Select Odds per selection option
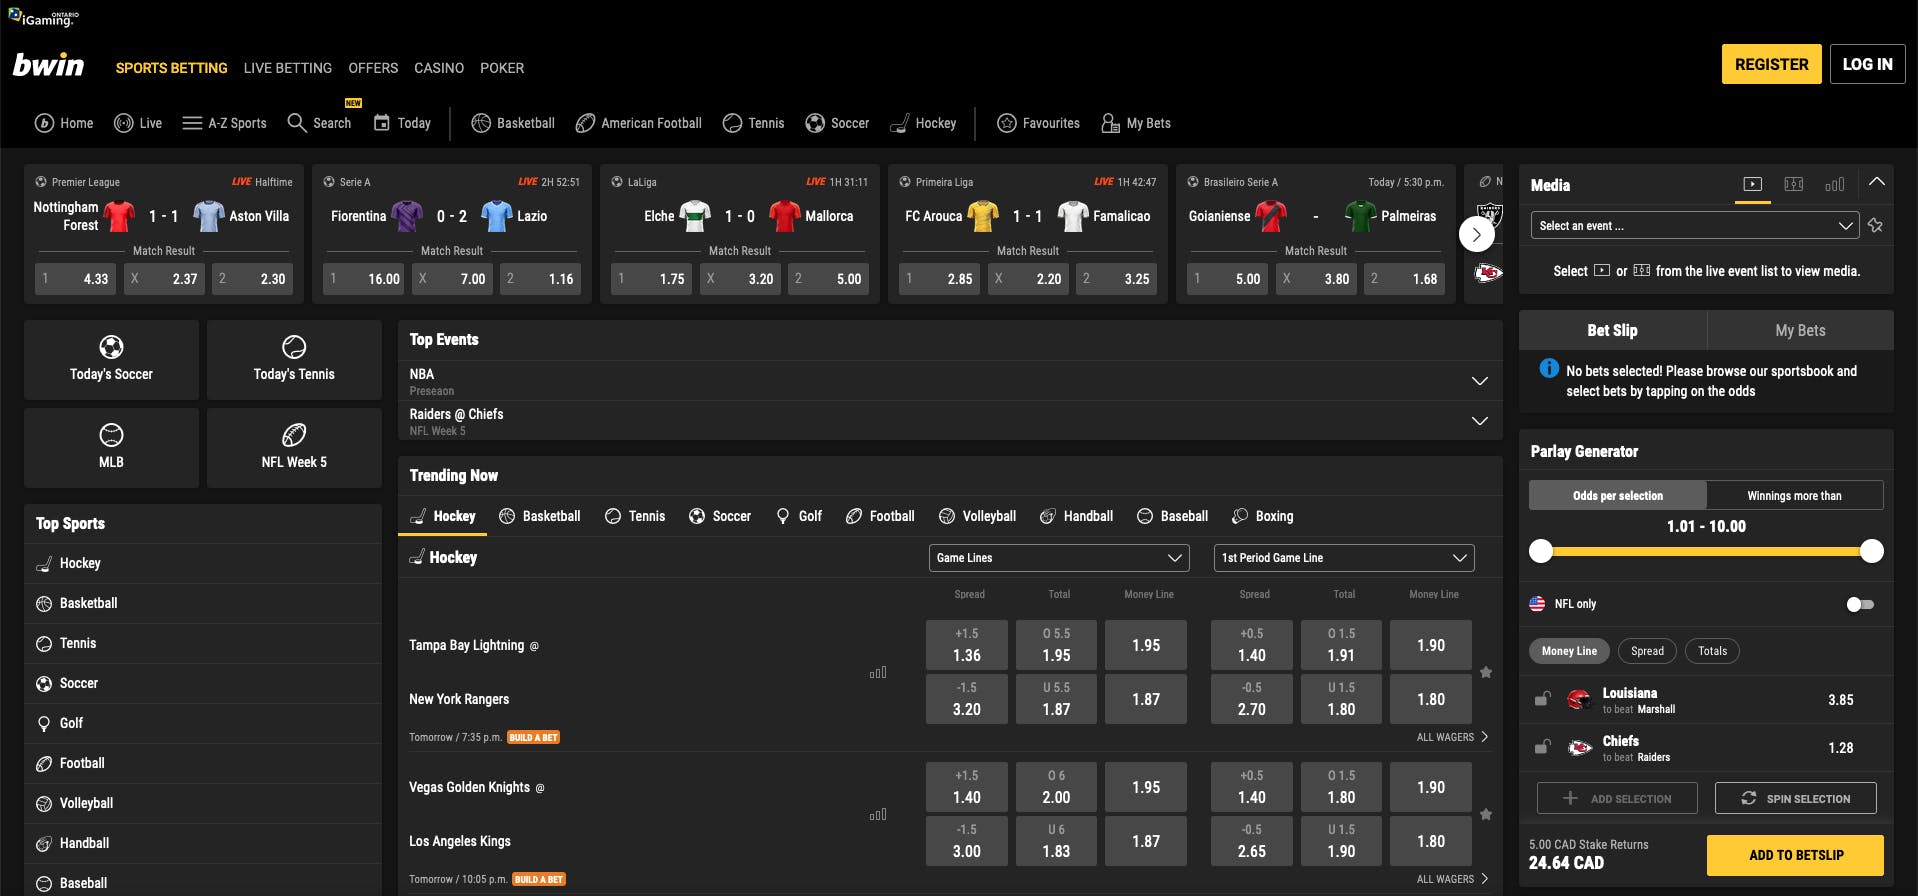The width and height of the screenshot is (1918, 896). pyautogui.click(x=1617, y=495)
